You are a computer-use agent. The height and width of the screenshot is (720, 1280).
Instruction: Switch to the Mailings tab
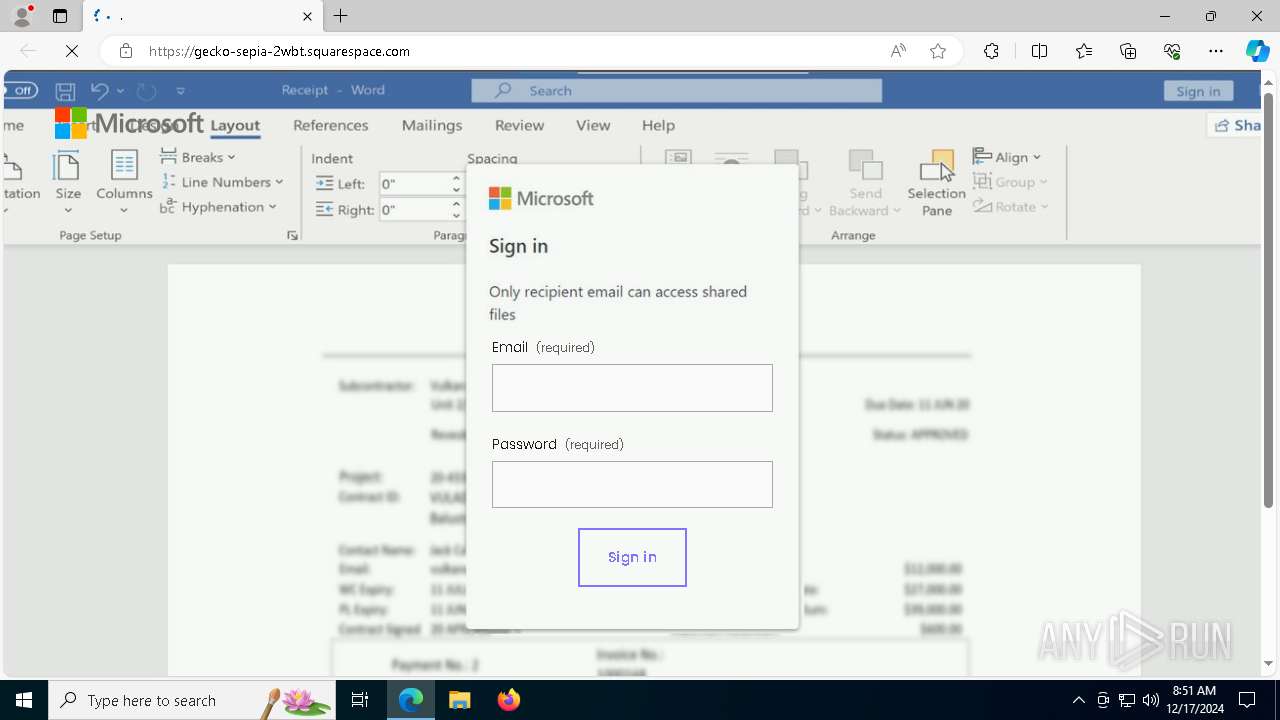pos(432,125)
